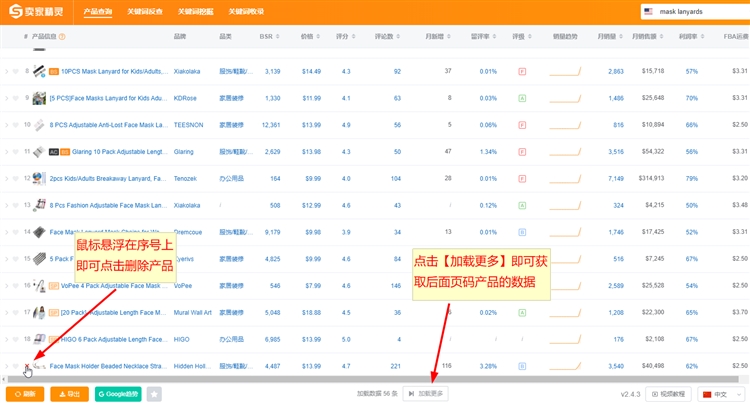Sort the table by 评级 column
The height and width of the screenshot is (403, 750).
pyautogui.click(x=522, y=36)
